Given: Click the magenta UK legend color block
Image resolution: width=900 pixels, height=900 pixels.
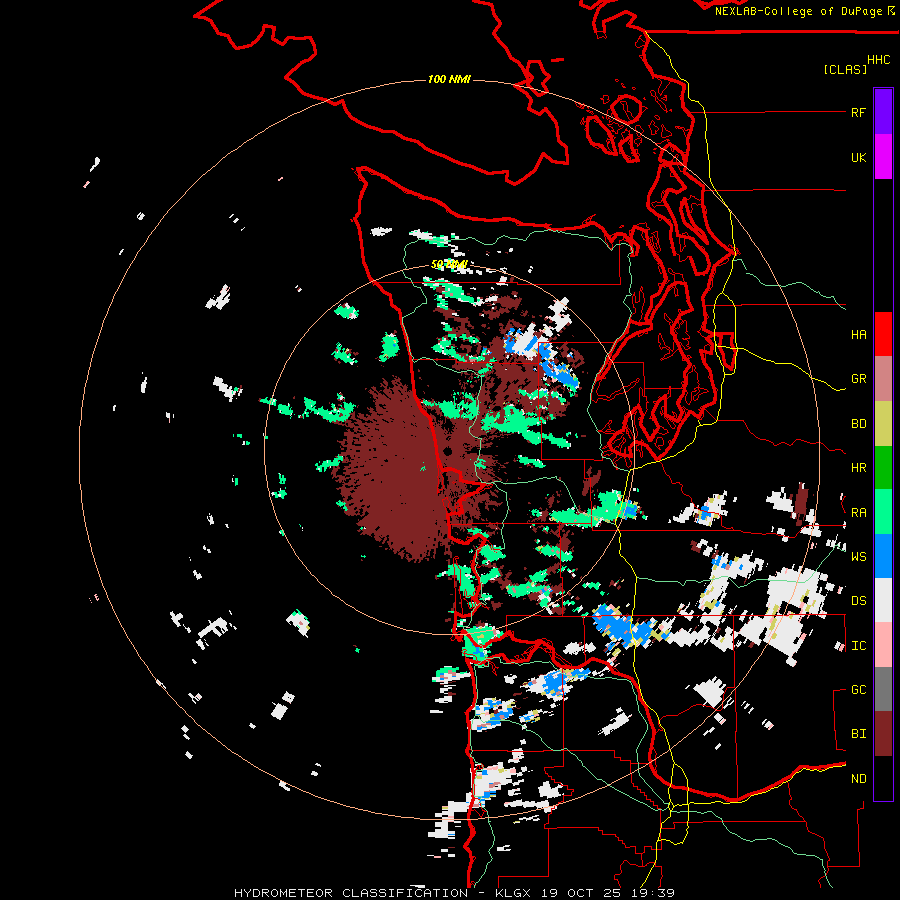Looking at the screenshot, I should [x=883, y=156].
